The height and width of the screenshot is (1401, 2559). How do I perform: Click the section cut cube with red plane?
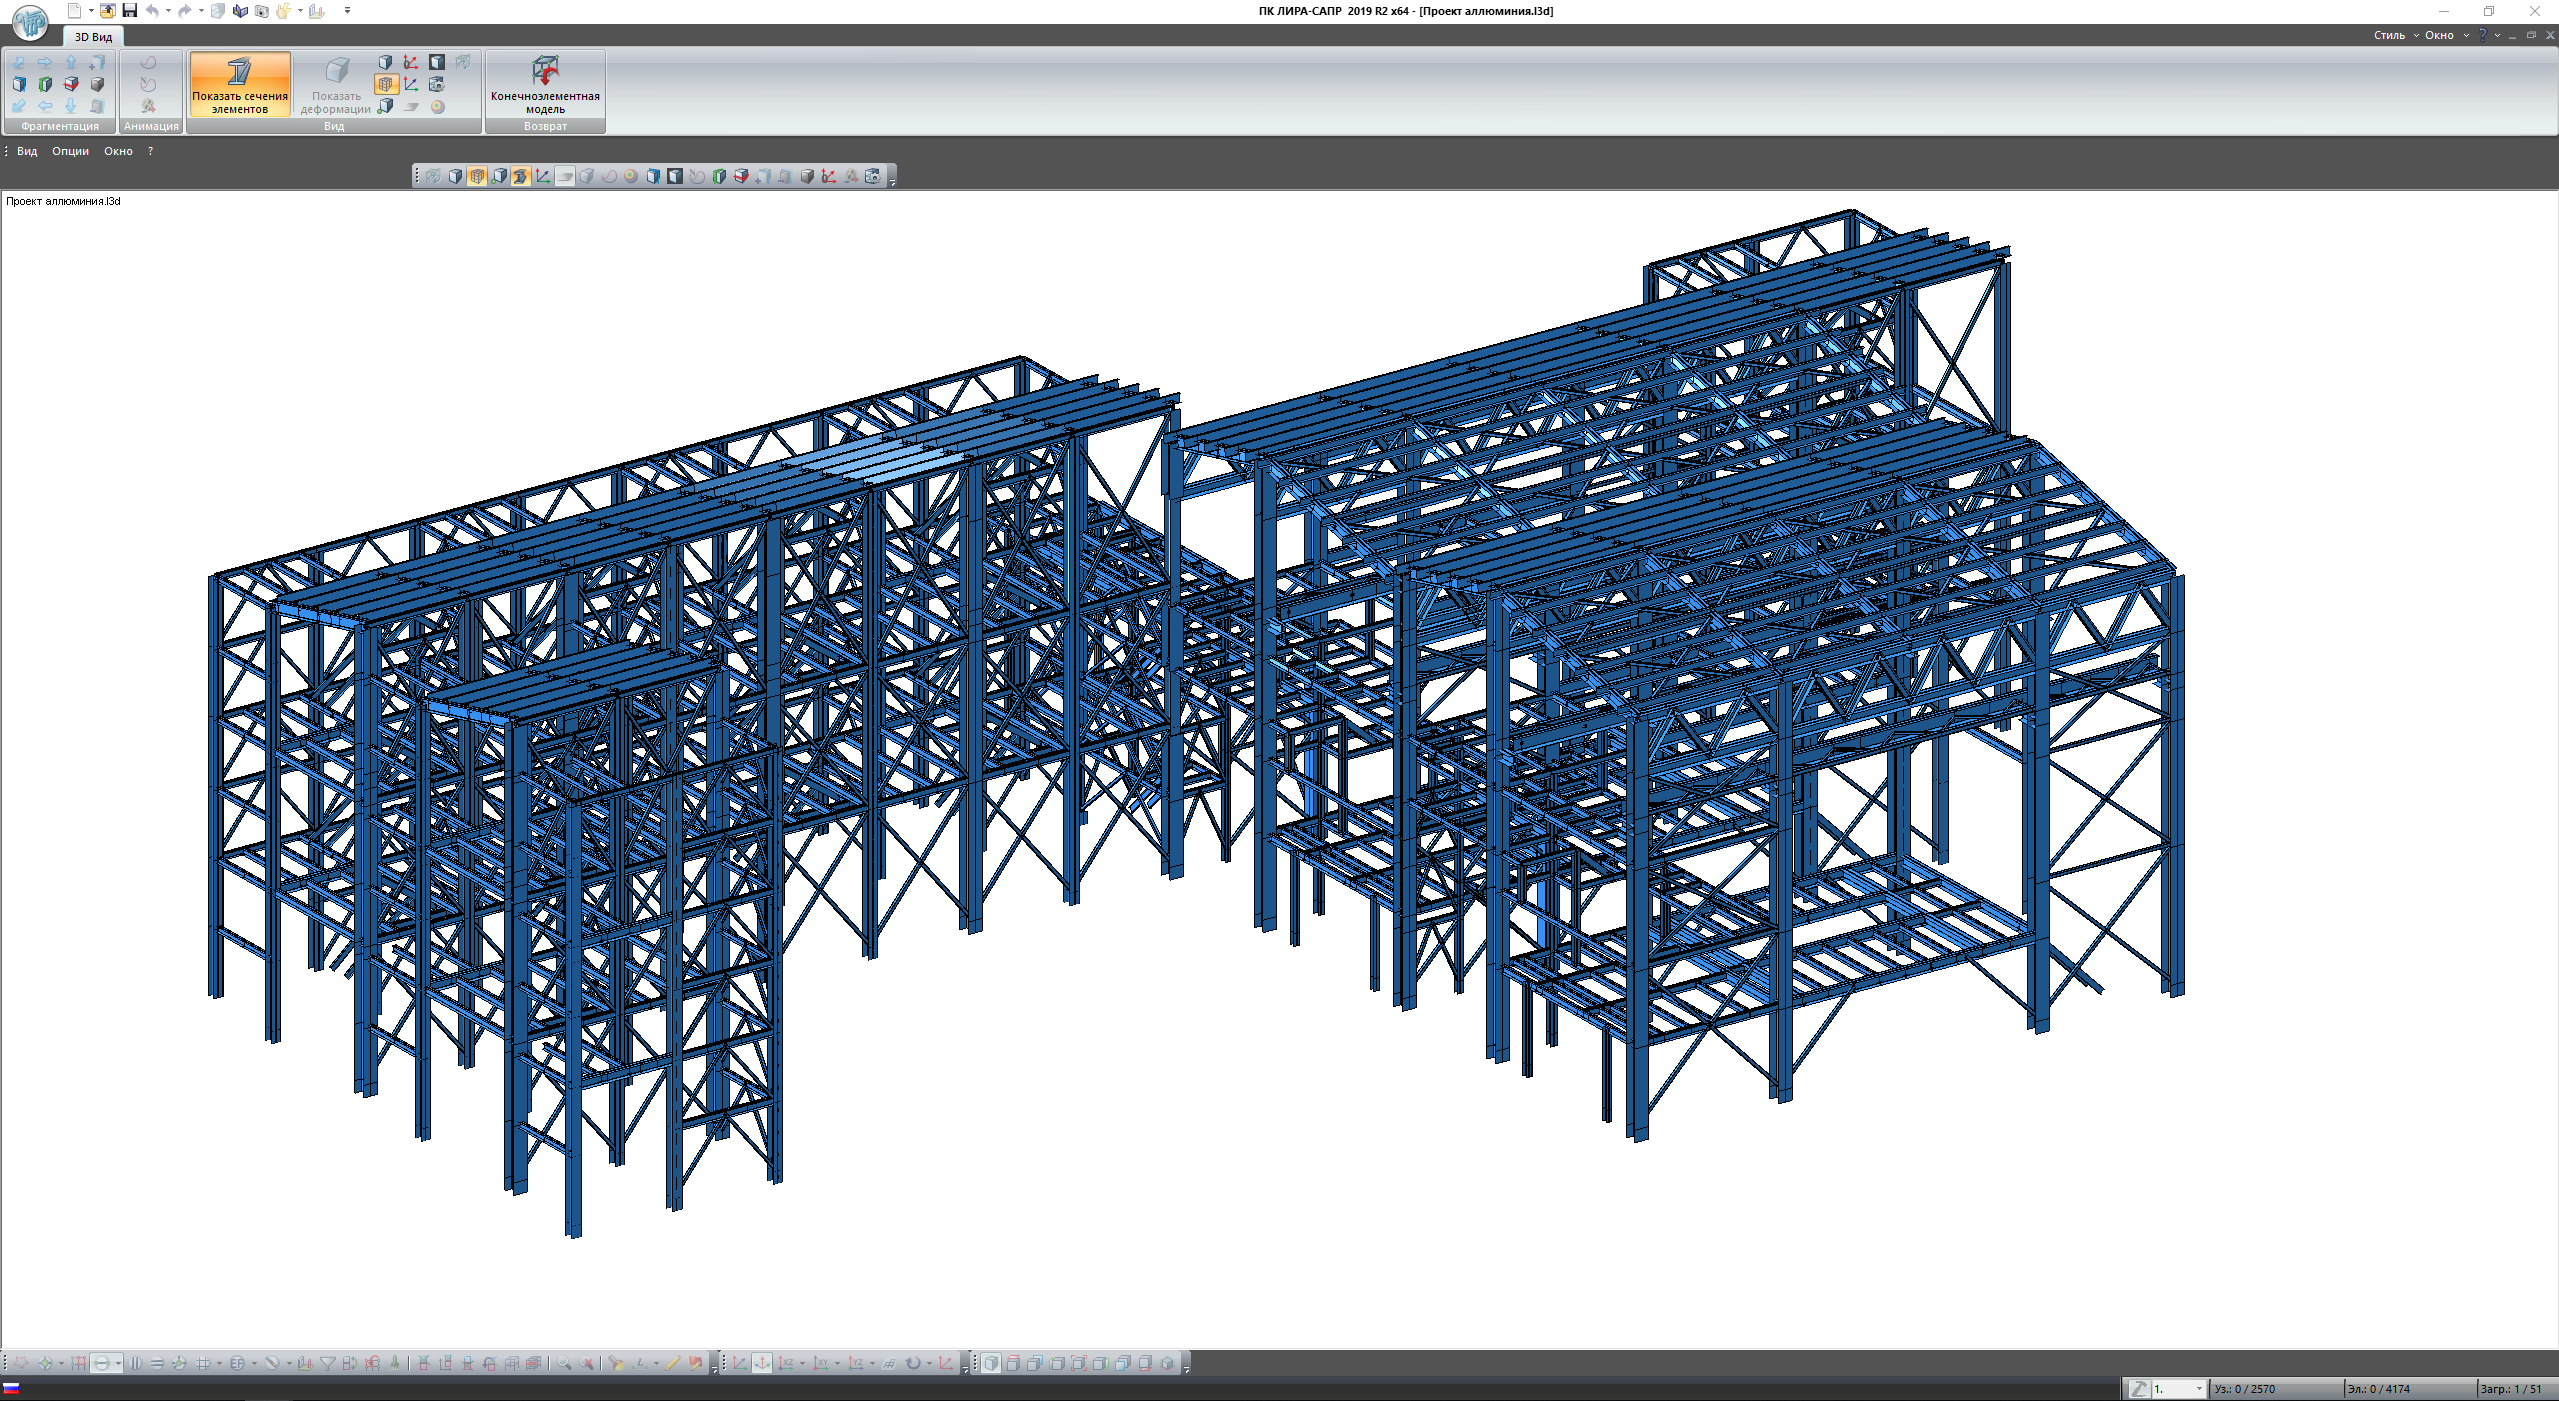pyautogui.click(x=71, y=84)
